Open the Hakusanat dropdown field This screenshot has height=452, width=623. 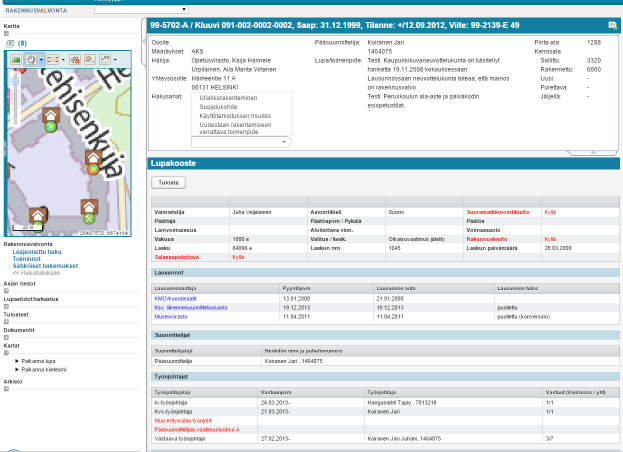coord(241,142)
